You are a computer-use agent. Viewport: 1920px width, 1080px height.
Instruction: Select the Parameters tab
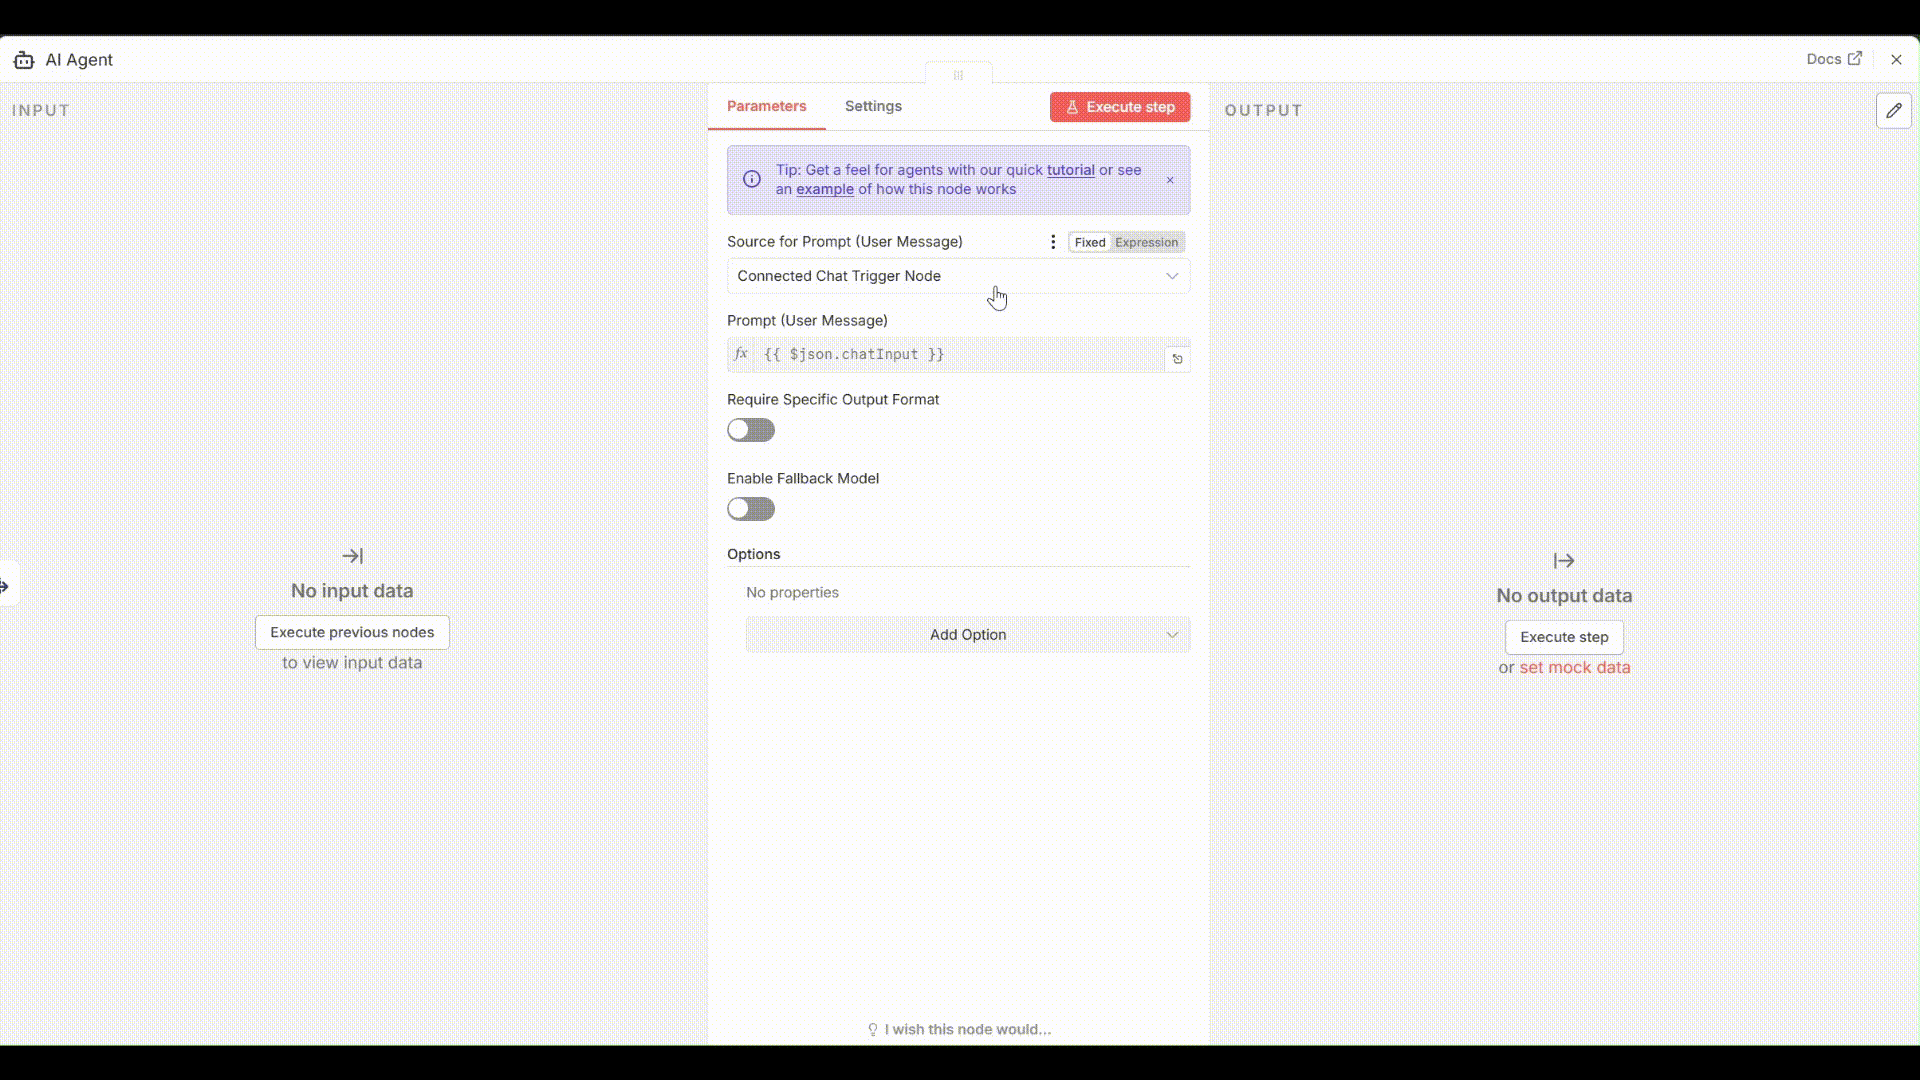[766, 106]
